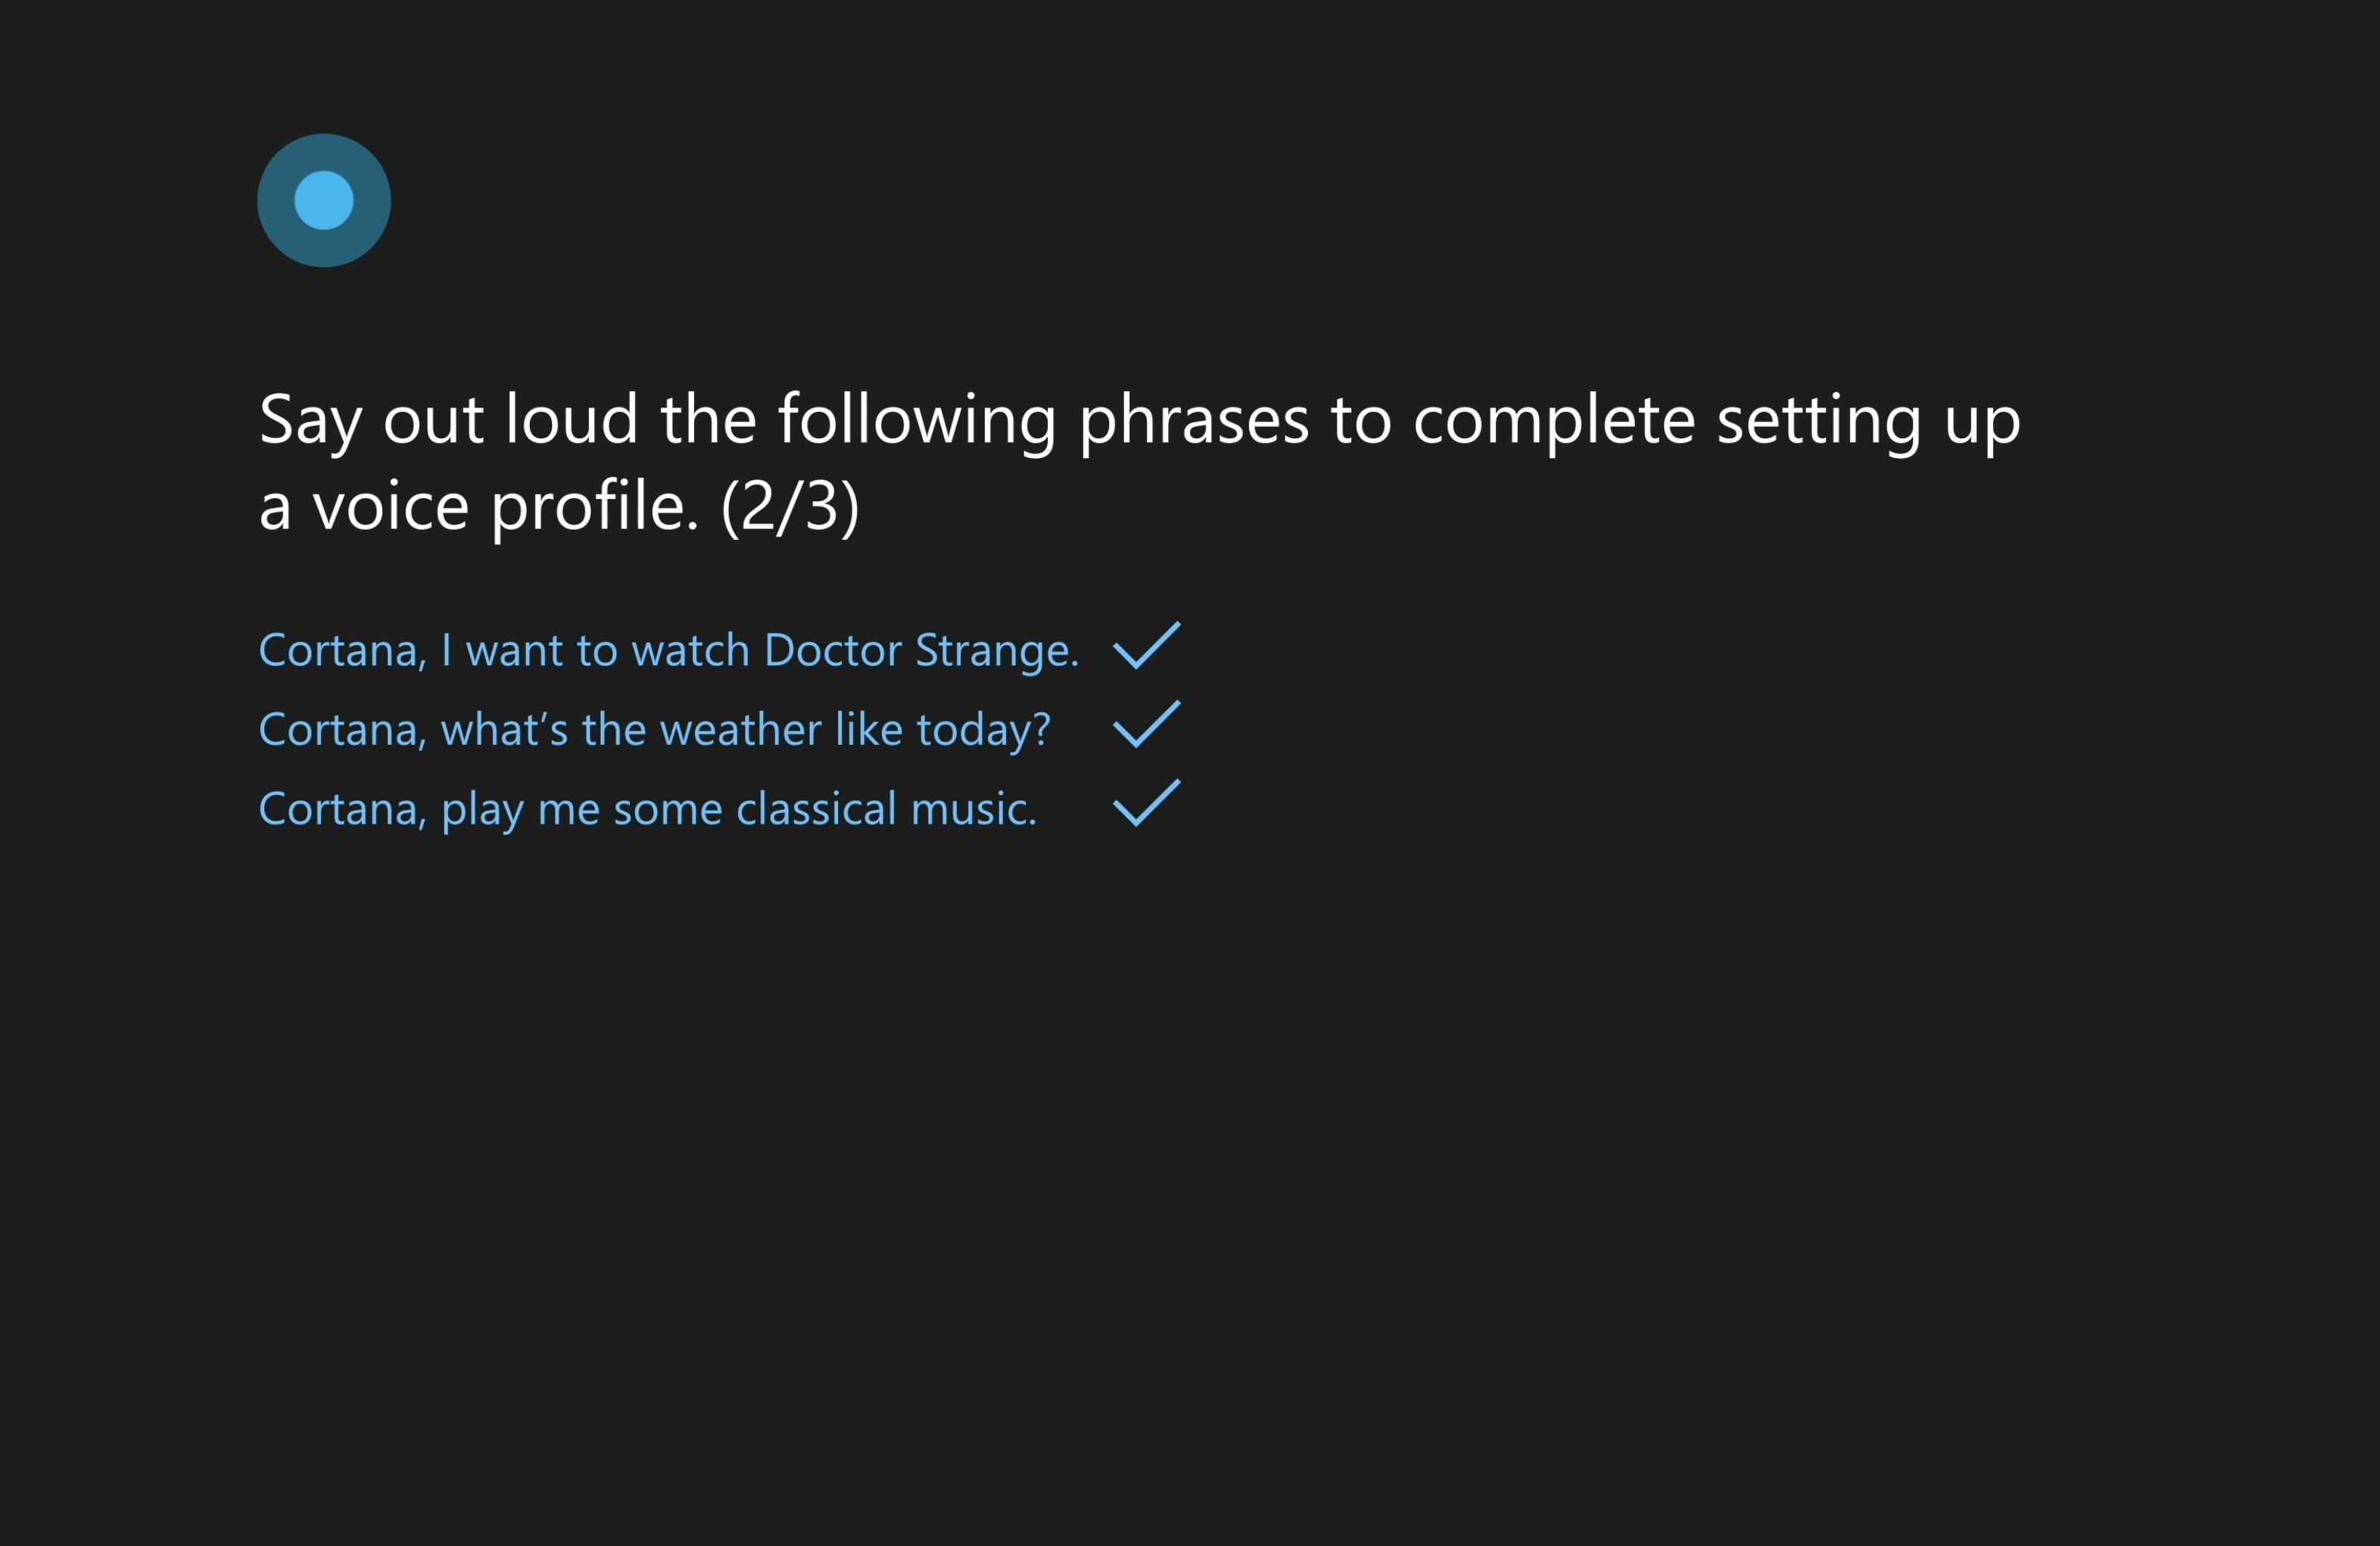Click checkmark beside the classical music phrase
2380x1546 pixels.
tap(1146, 804)
